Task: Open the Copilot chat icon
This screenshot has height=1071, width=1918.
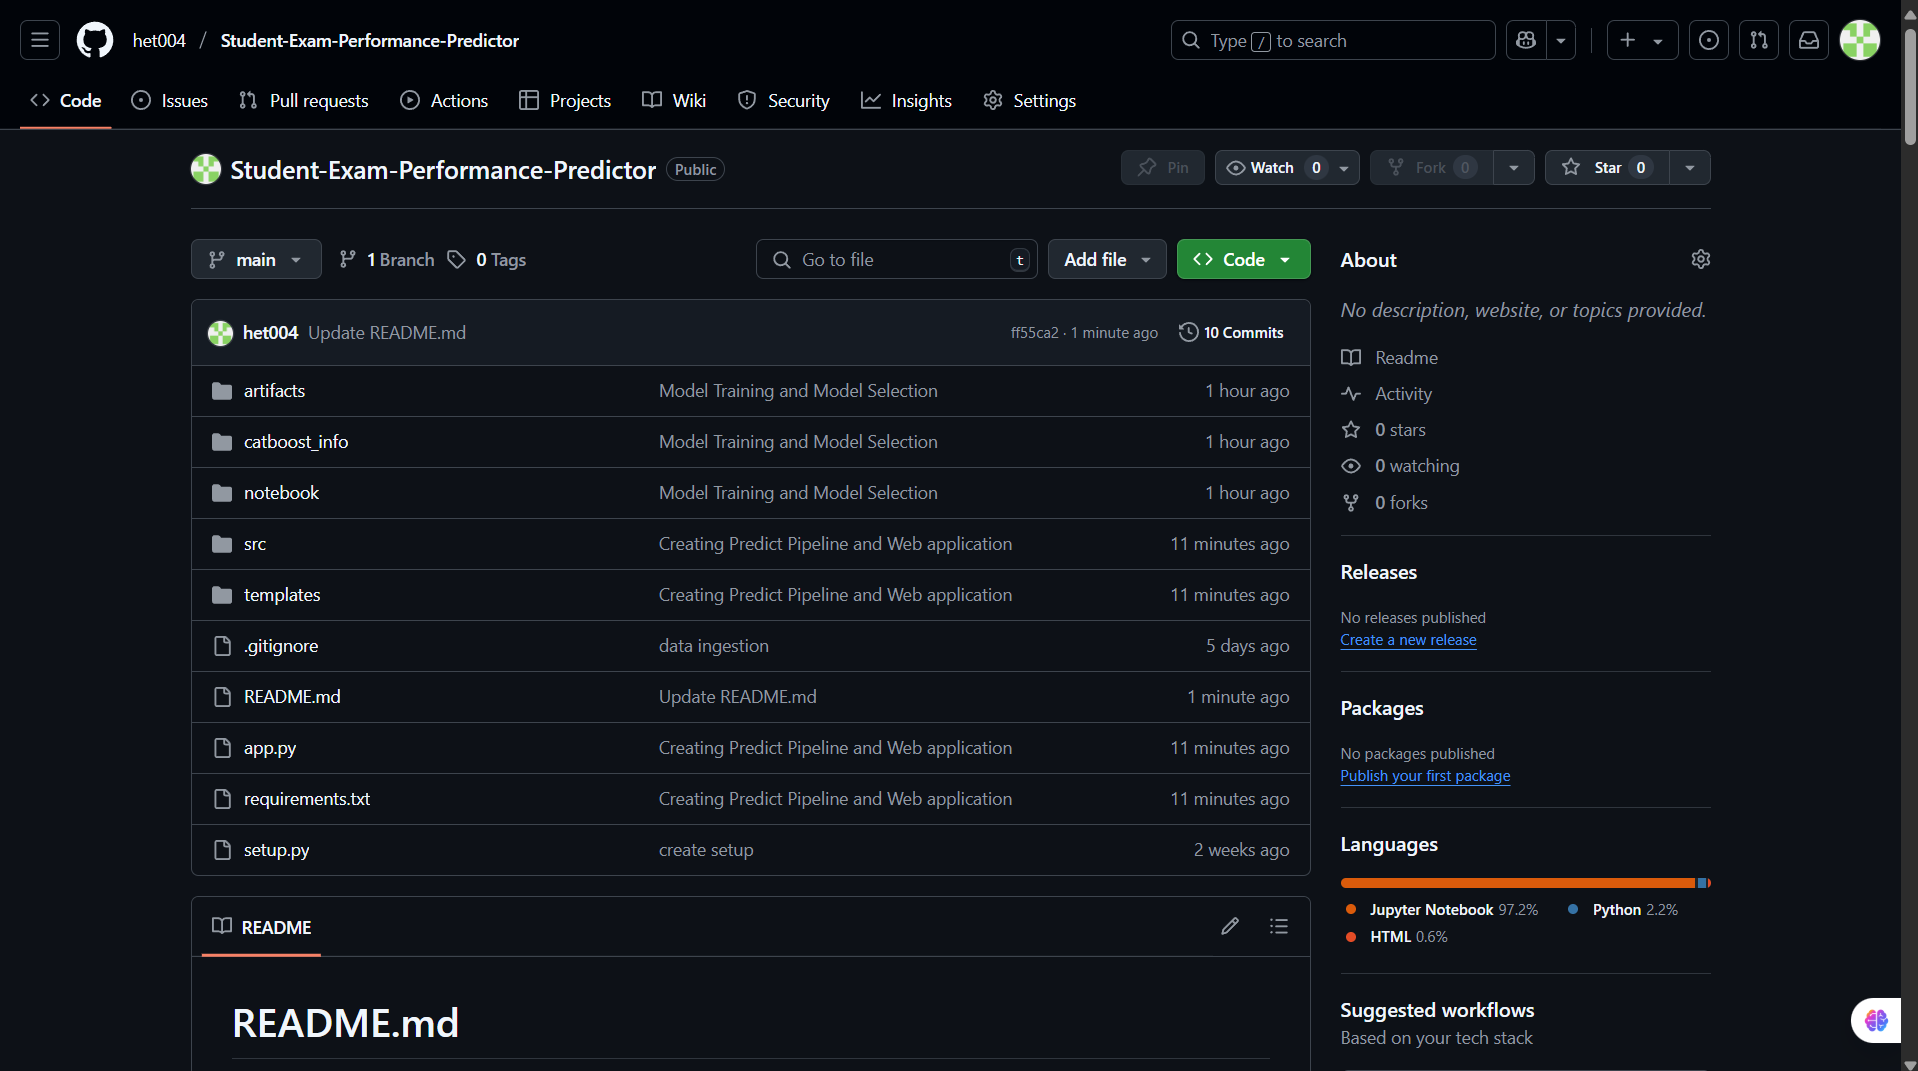Action: 1526,40
